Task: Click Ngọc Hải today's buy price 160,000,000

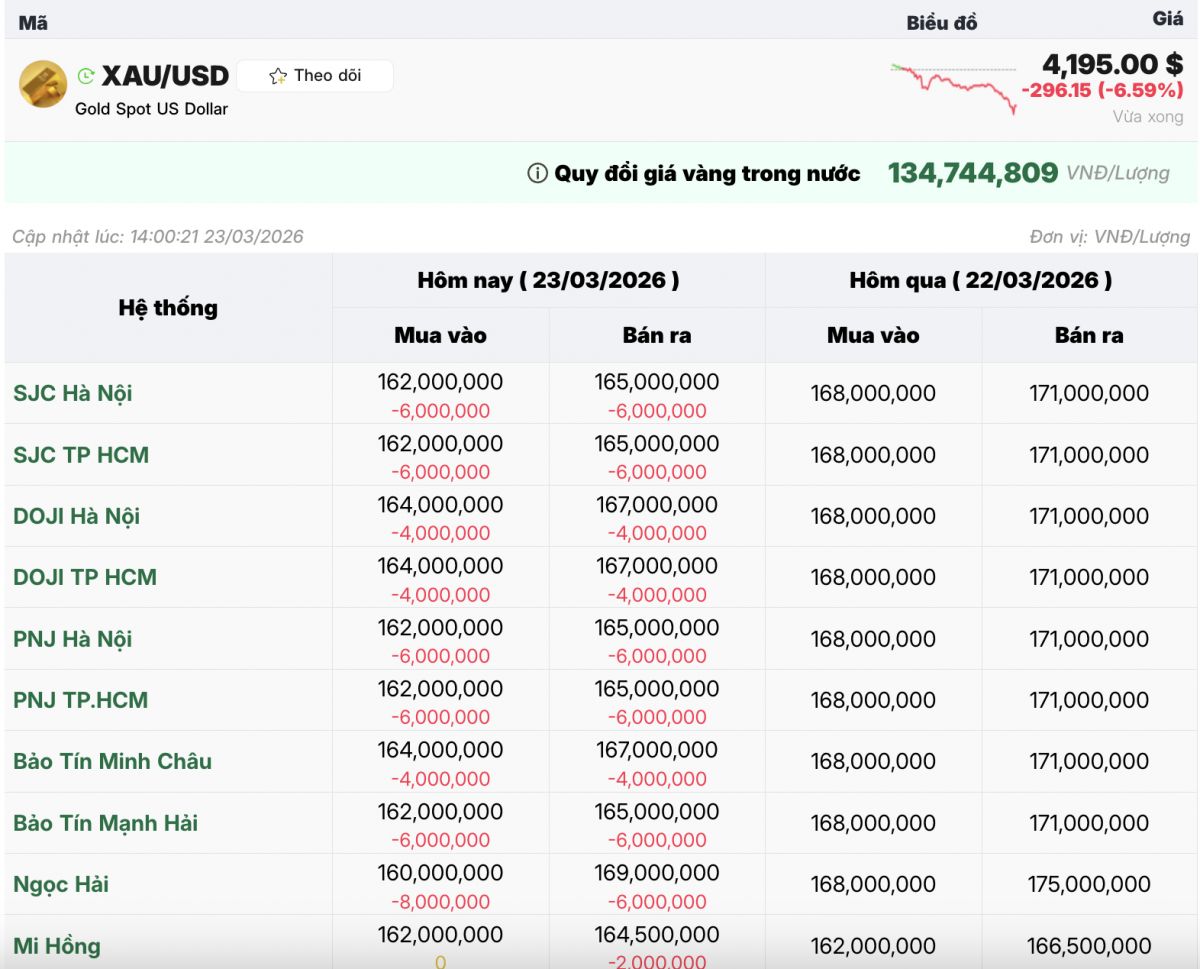Action: pyautogui.click(x=440, y=873)
